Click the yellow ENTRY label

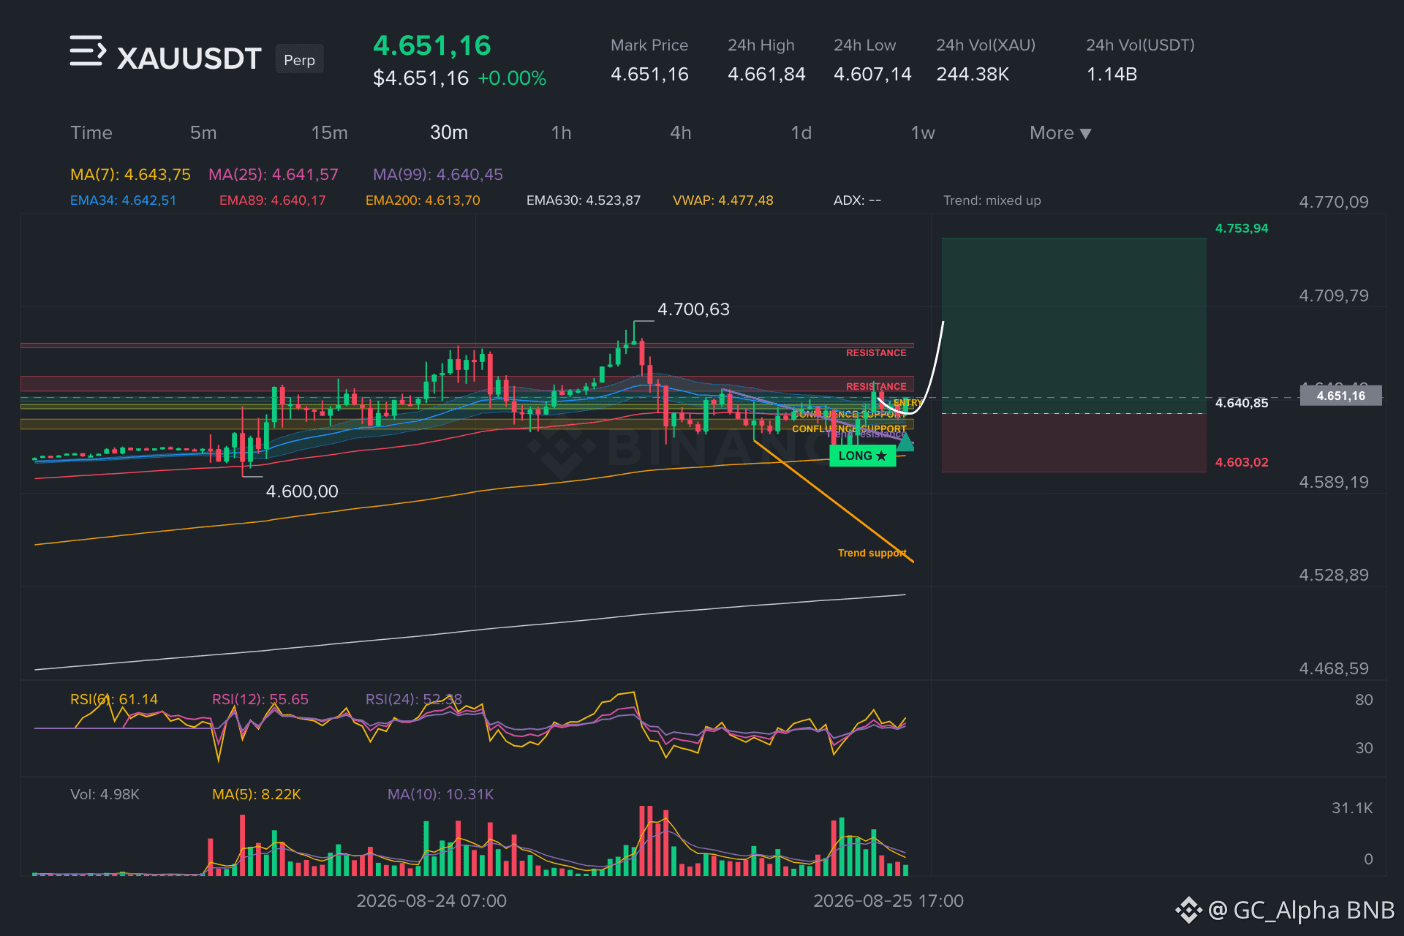[908, 403]
